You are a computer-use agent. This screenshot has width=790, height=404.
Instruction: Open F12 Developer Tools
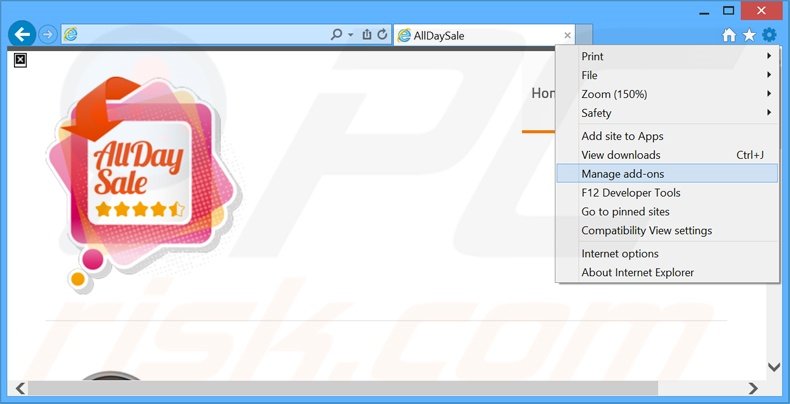(667, 193)
